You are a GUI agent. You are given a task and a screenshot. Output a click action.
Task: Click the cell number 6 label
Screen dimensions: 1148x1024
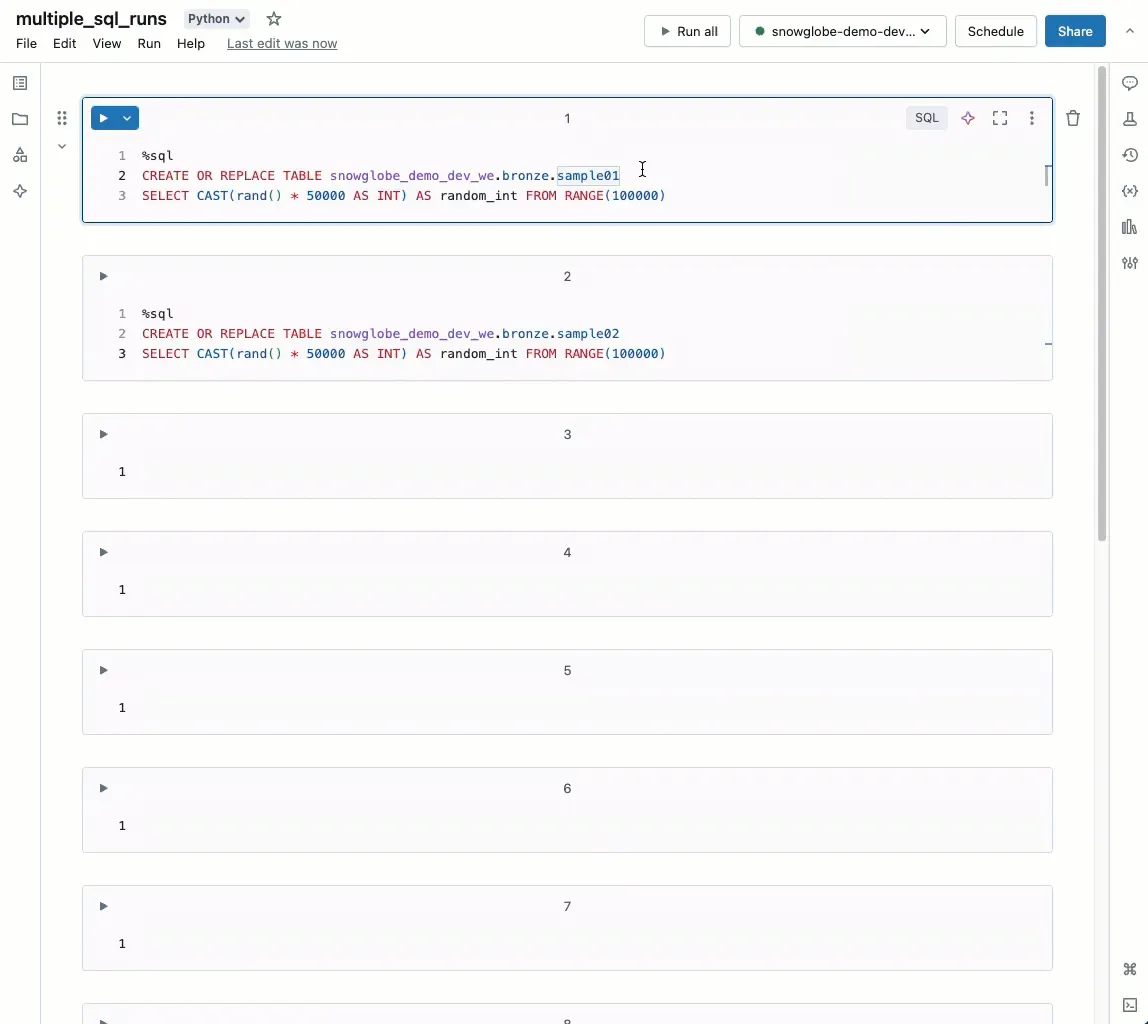tap(567, 788)
